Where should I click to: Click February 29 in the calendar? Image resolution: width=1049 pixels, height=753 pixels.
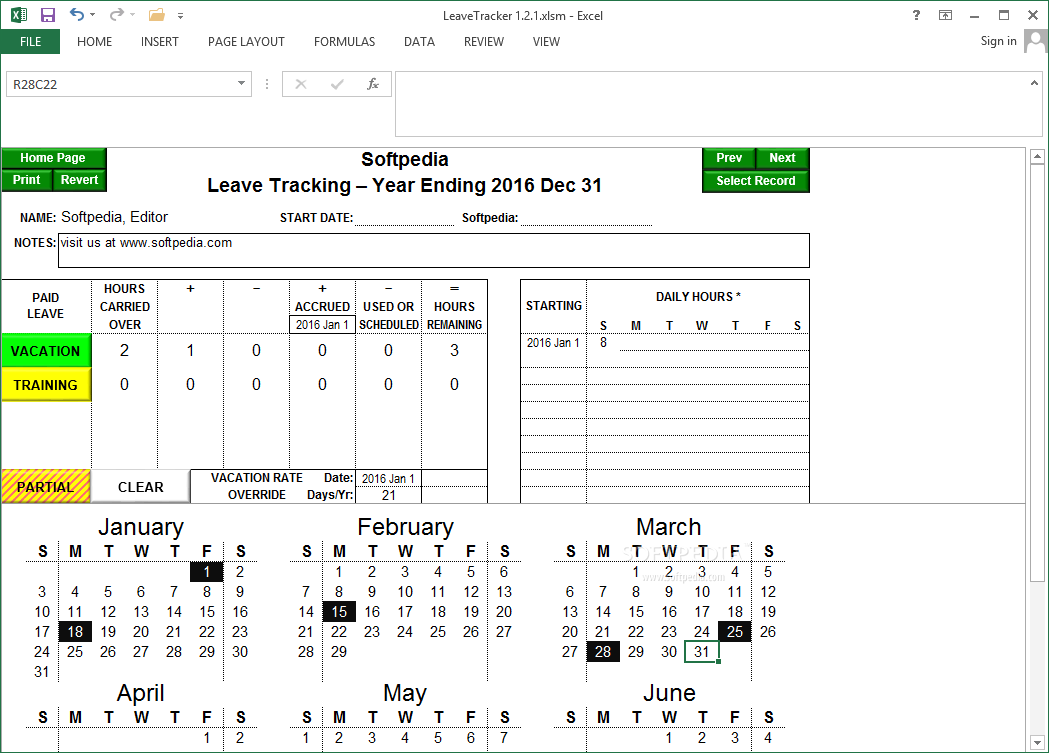(x=339, y=651)
